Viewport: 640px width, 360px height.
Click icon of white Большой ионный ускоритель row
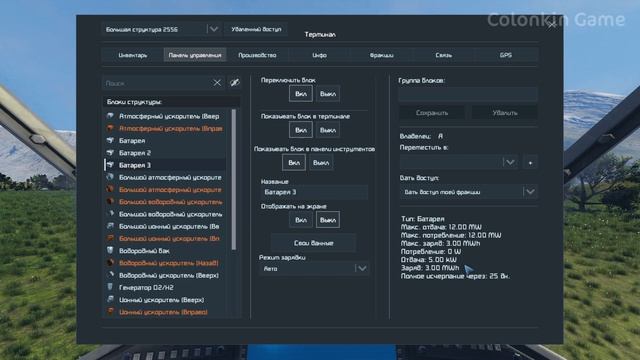[110, 226]
